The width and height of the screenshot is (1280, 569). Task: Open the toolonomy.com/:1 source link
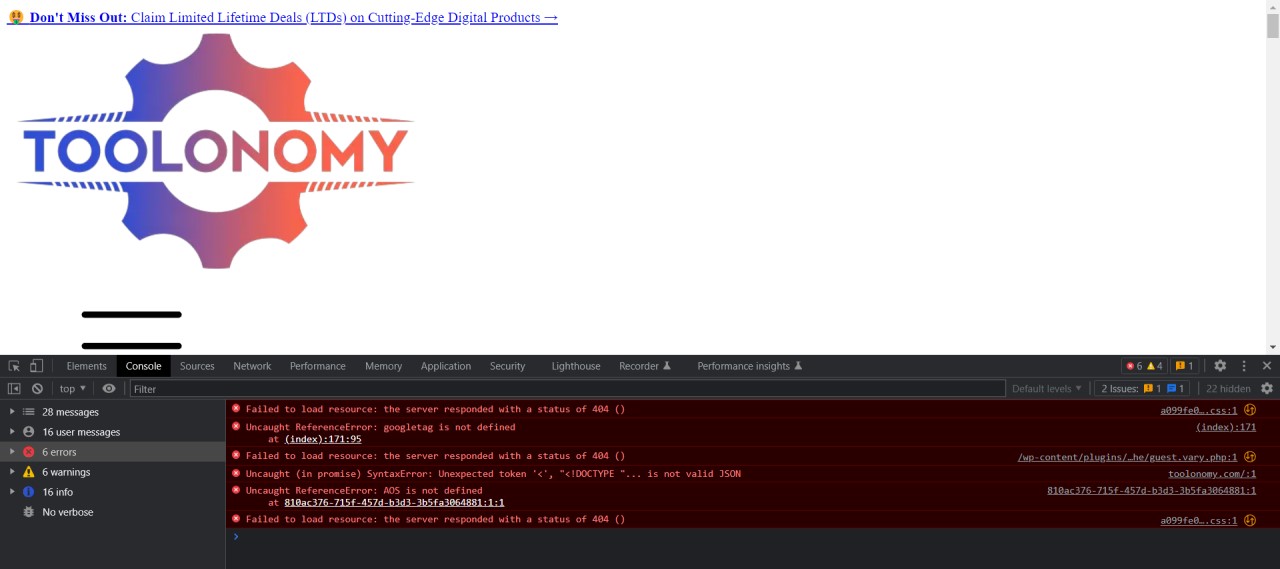point(1212,474)
